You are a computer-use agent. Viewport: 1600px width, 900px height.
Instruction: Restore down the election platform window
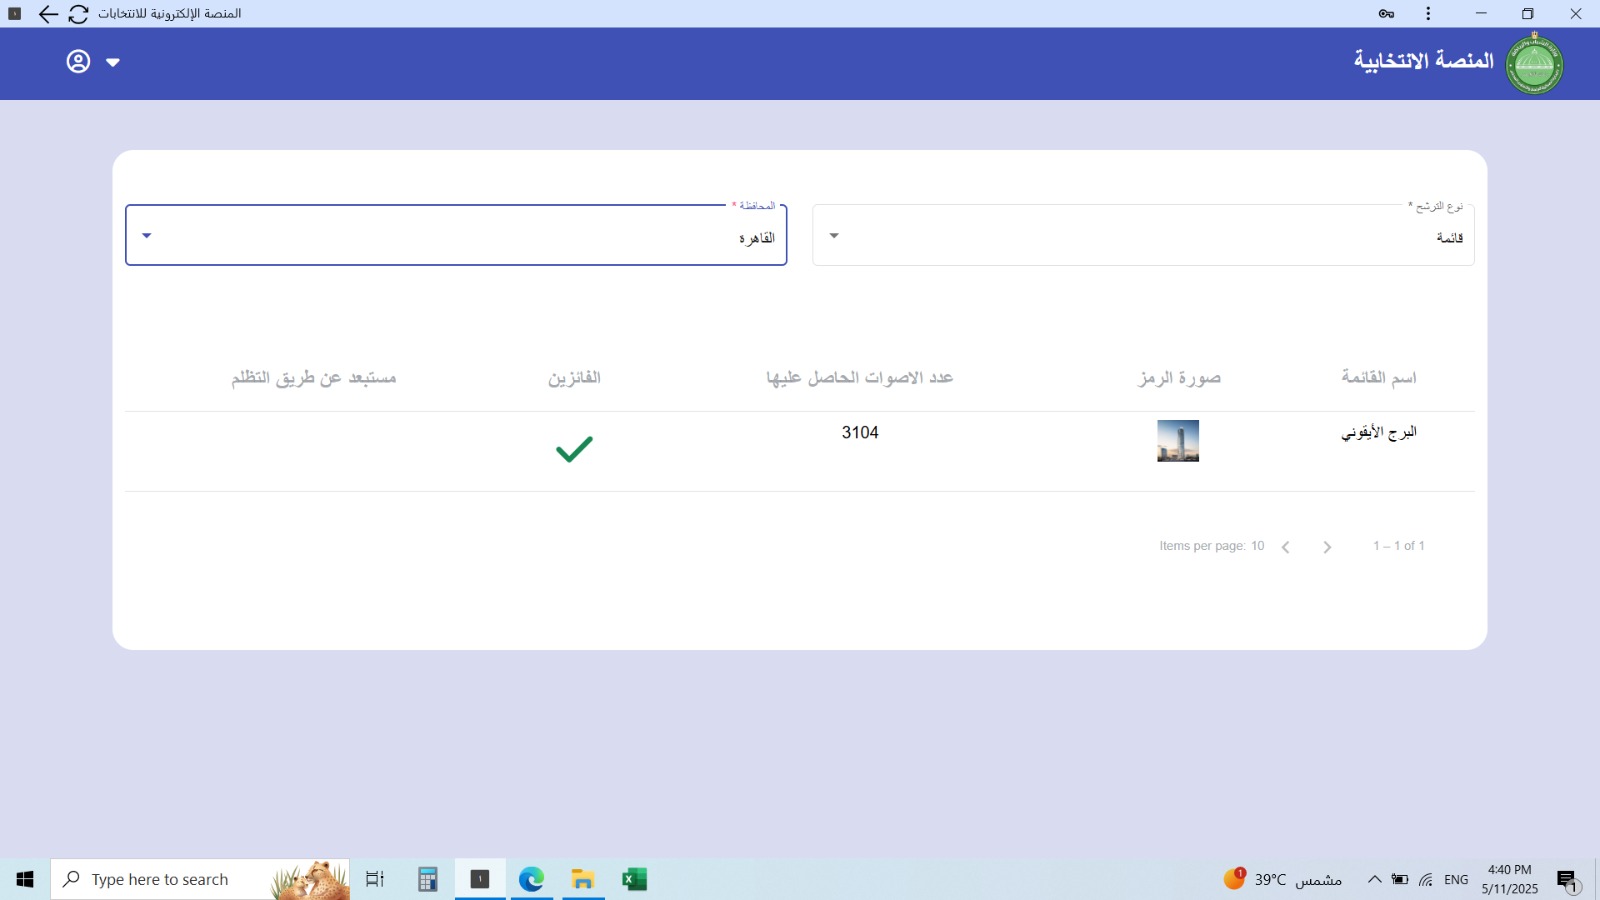(x=1528, y=14)
